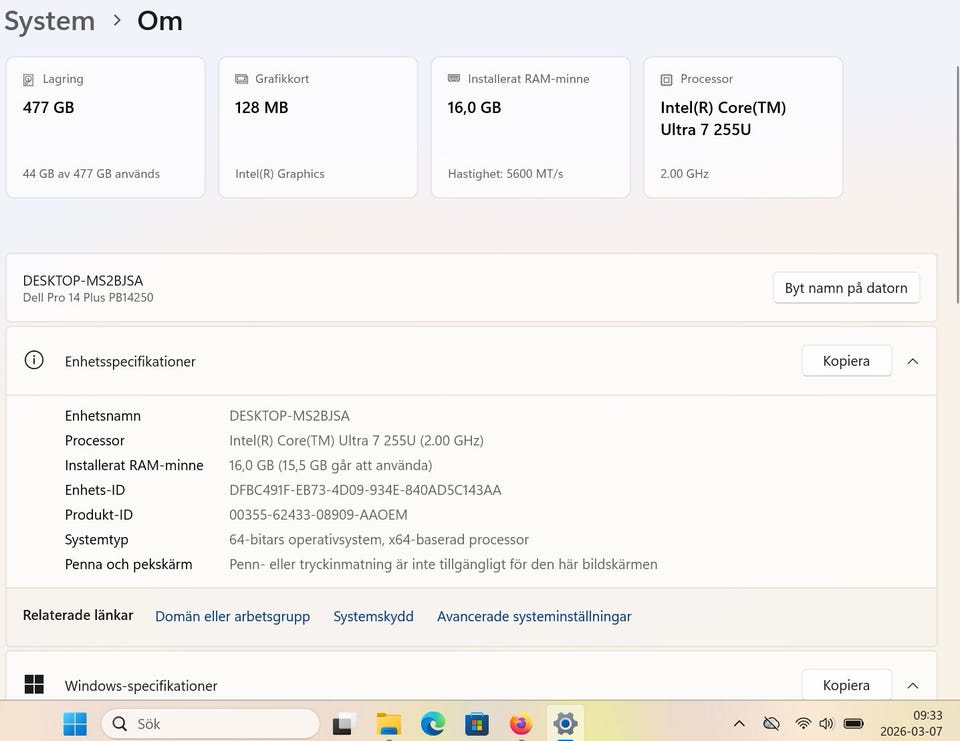960x741 pixels.
Task: Copy device specs with Kopiera button
Action: [x=846, y=361]
